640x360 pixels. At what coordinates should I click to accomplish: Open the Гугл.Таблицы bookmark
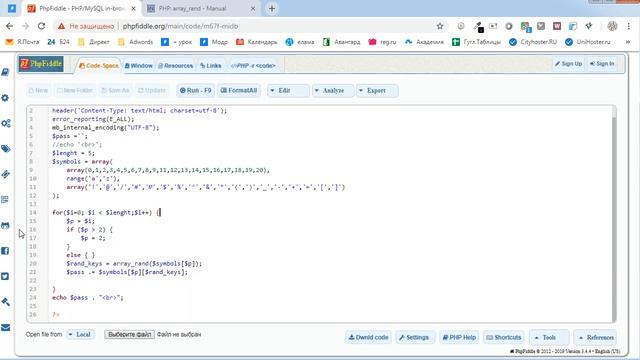coord(476,42)
